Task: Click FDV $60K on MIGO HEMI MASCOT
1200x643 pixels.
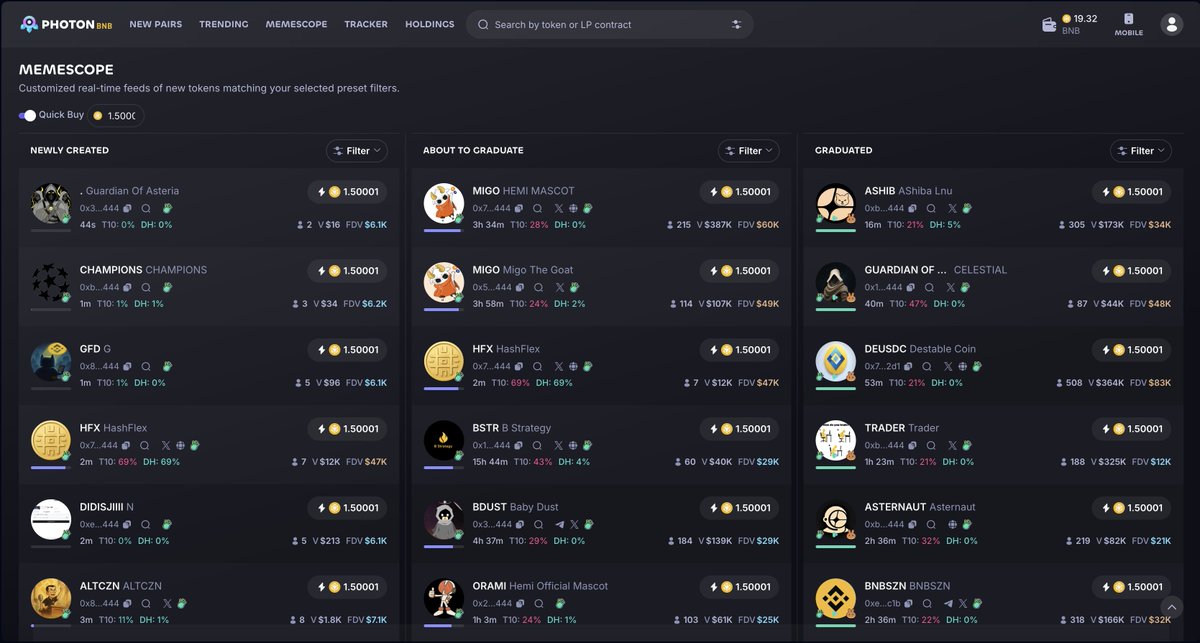Action: pos(758,225)
